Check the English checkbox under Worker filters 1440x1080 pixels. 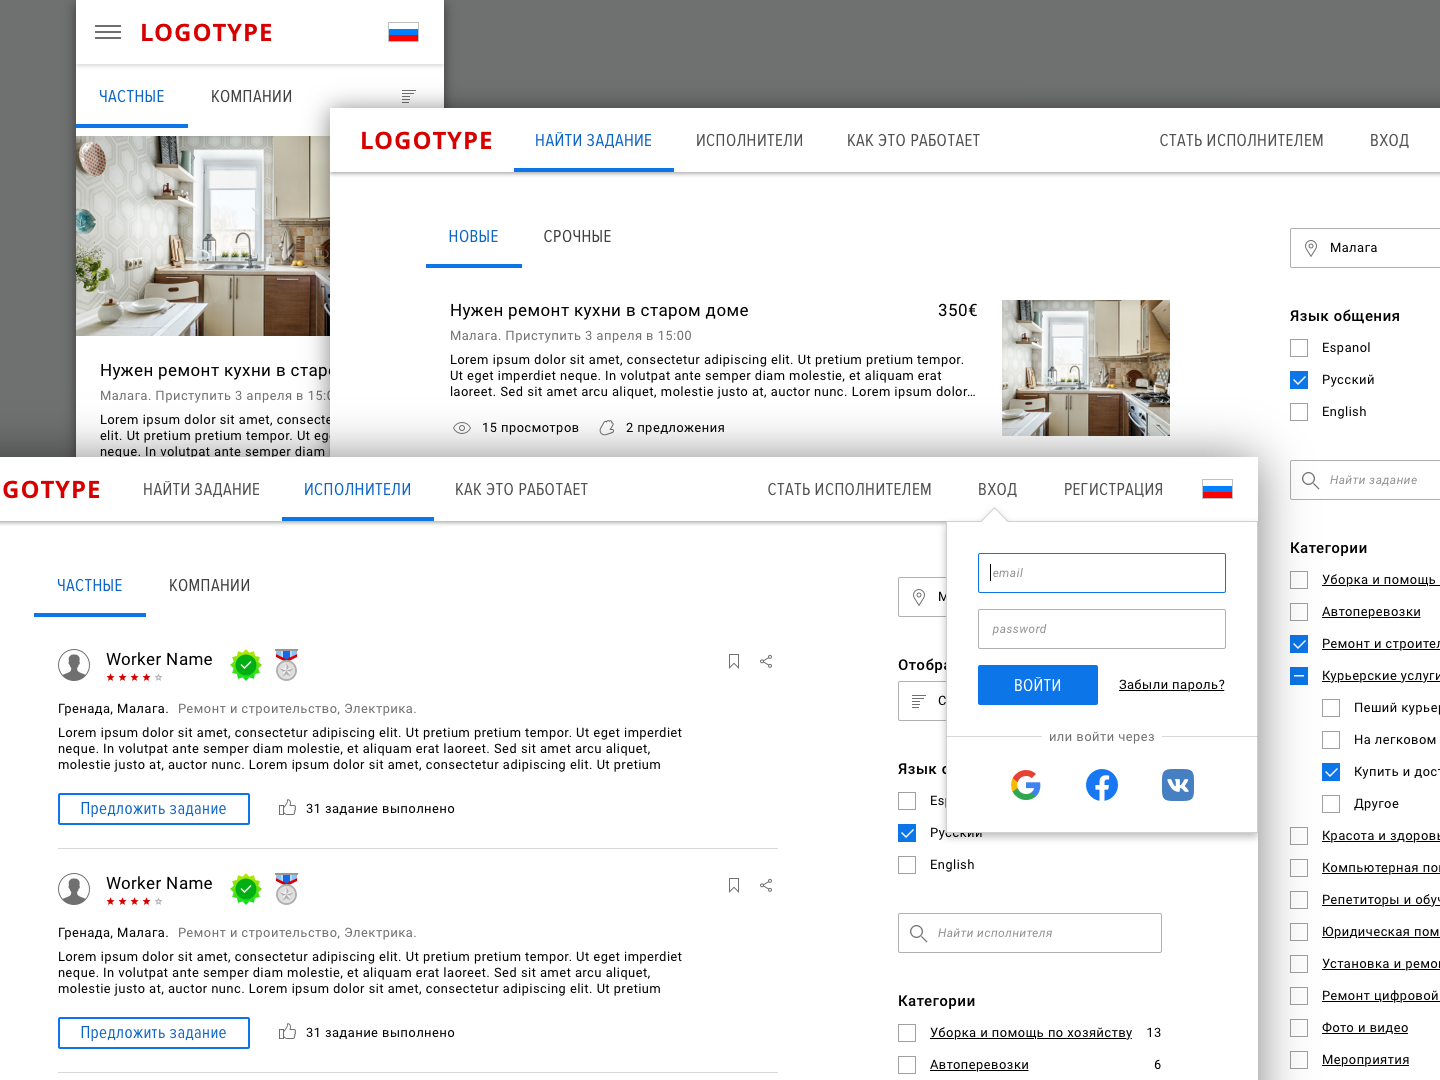click(x=907, y=865)
